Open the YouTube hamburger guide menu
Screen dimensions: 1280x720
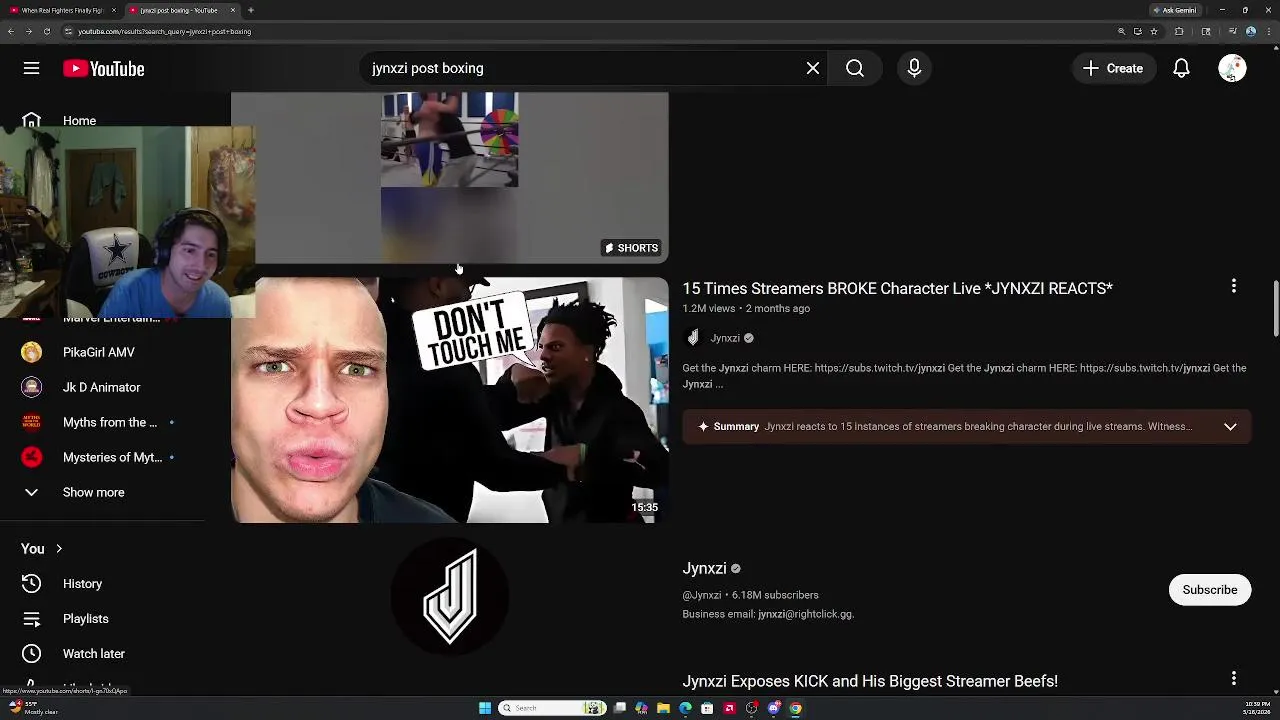(x=31, y=68)
